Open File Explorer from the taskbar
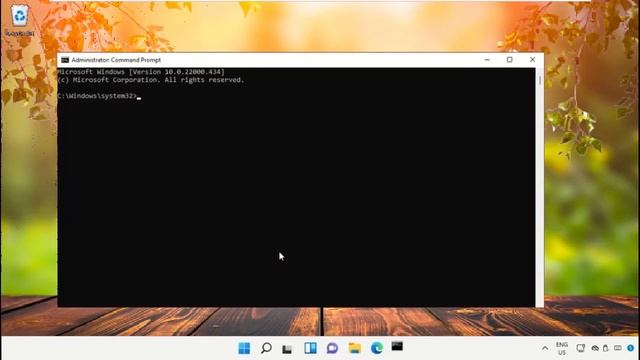 (x=354, y=348)
